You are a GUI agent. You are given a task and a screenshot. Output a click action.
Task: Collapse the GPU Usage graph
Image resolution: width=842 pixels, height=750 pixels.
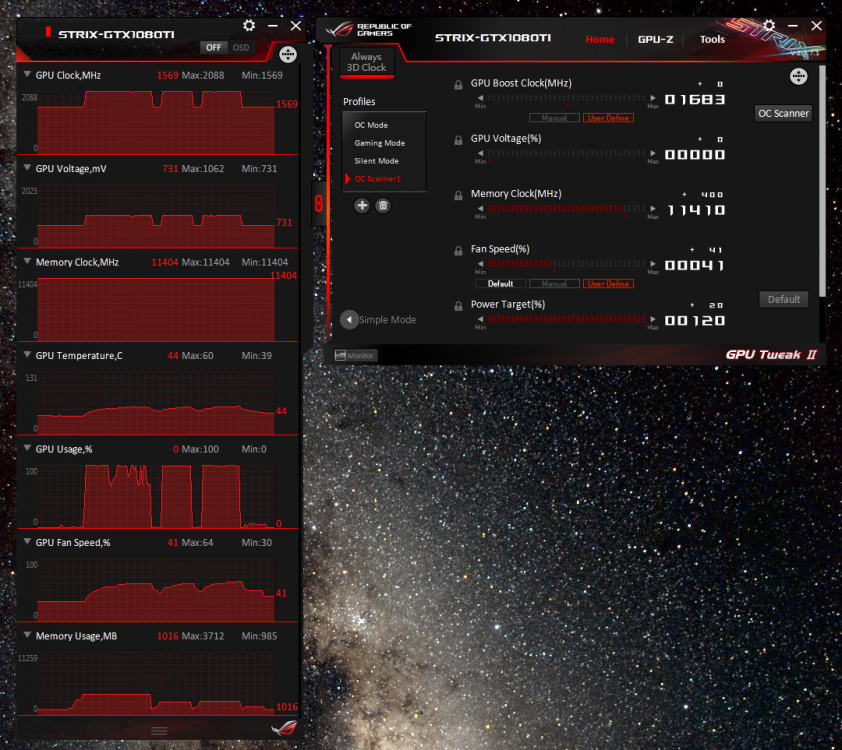(x=27, y=448)
